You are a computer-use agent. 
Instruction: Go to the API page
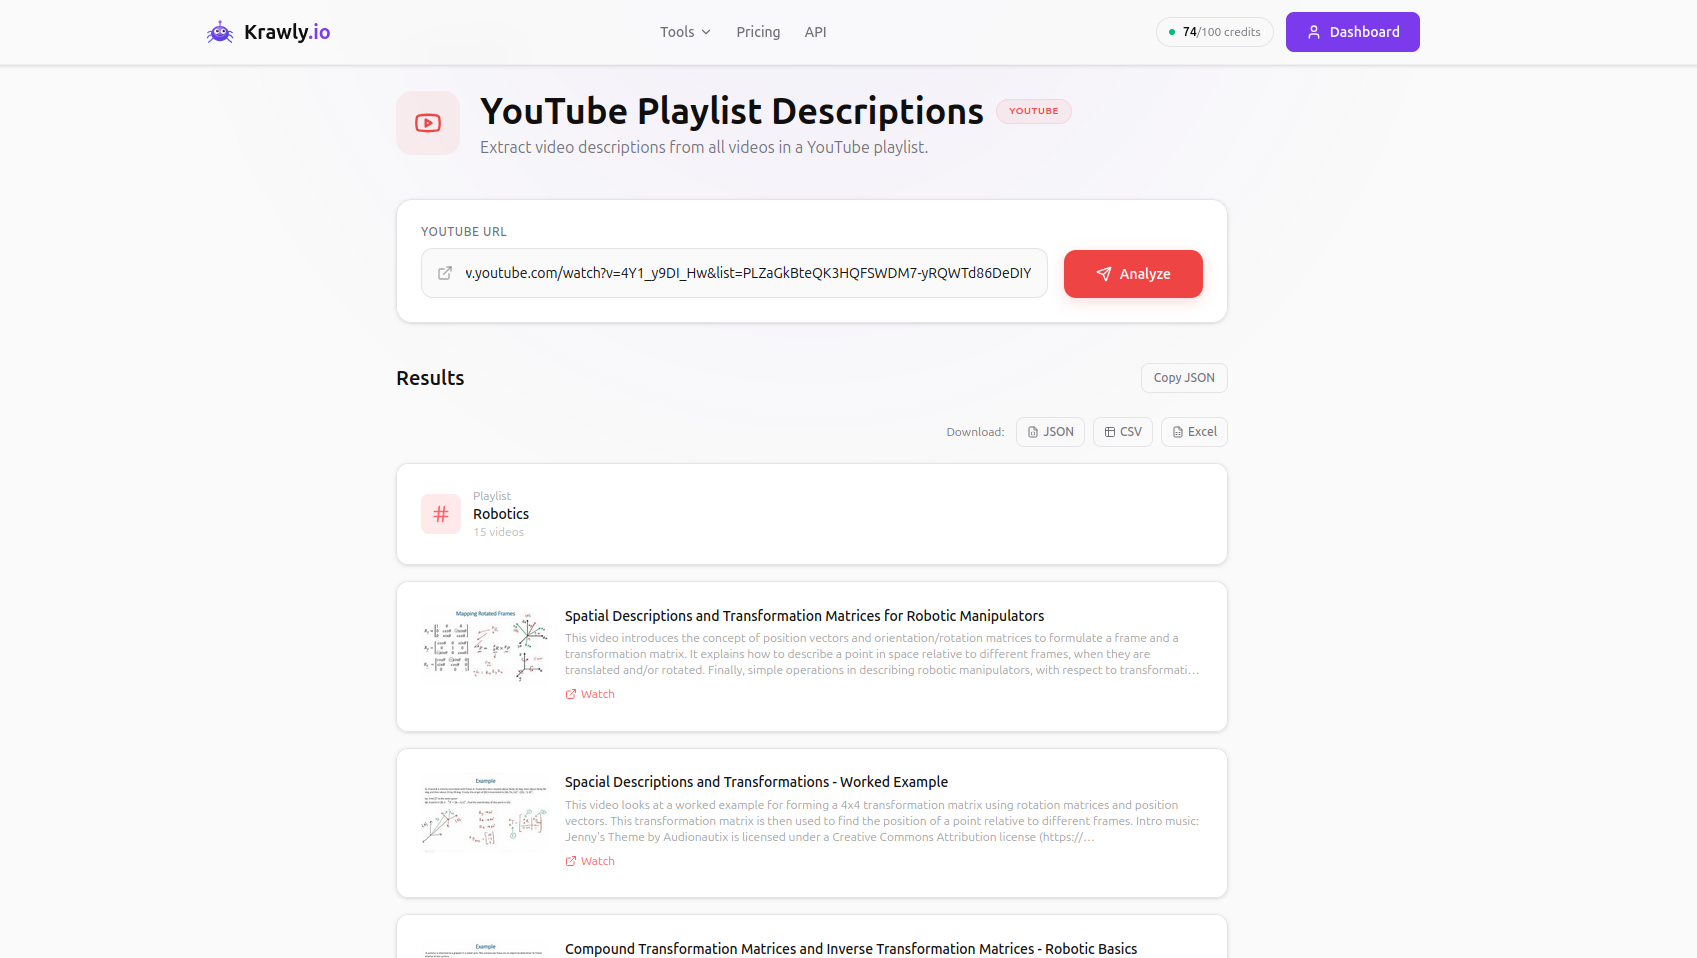(x=816, y=32)
